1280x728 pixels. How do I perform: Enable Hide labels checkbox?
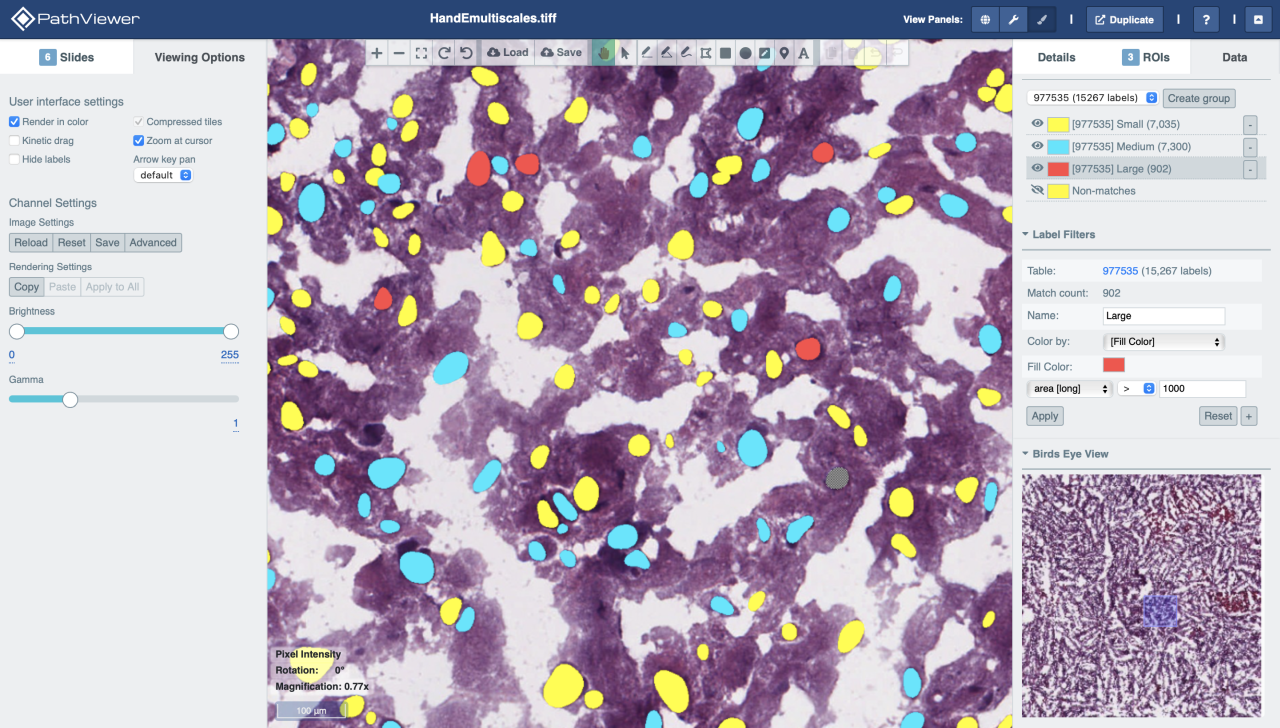click(14, 159)
